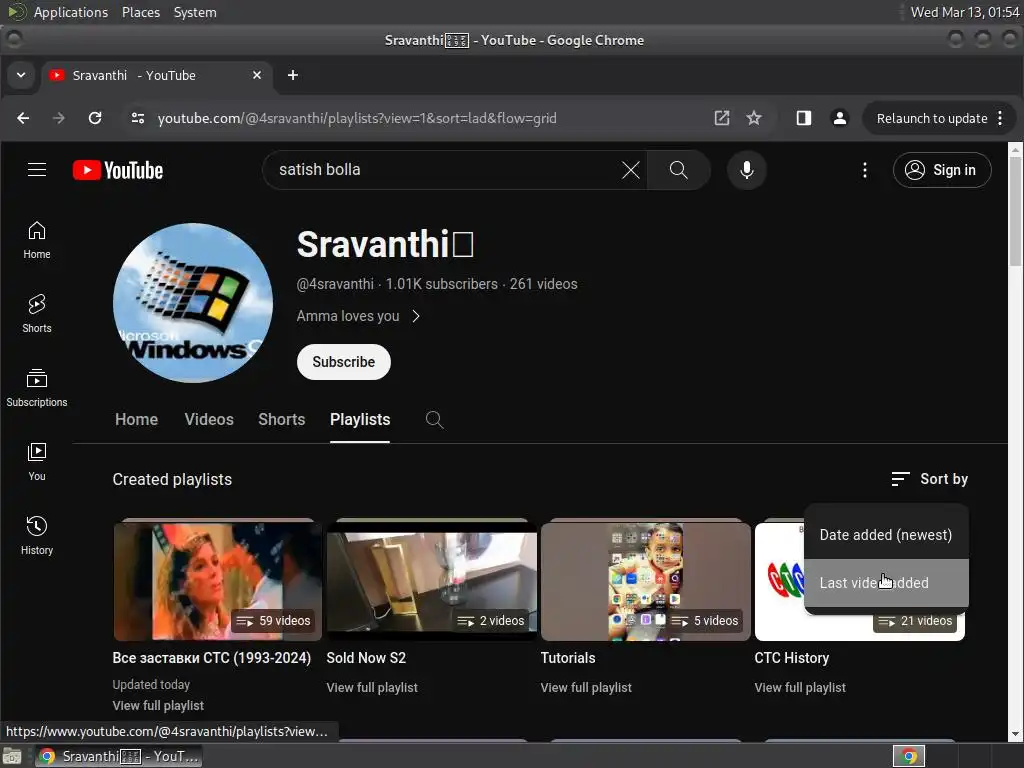1024x768 pixels.
Task: Click the address bar URL
Action: click(357, 118)
